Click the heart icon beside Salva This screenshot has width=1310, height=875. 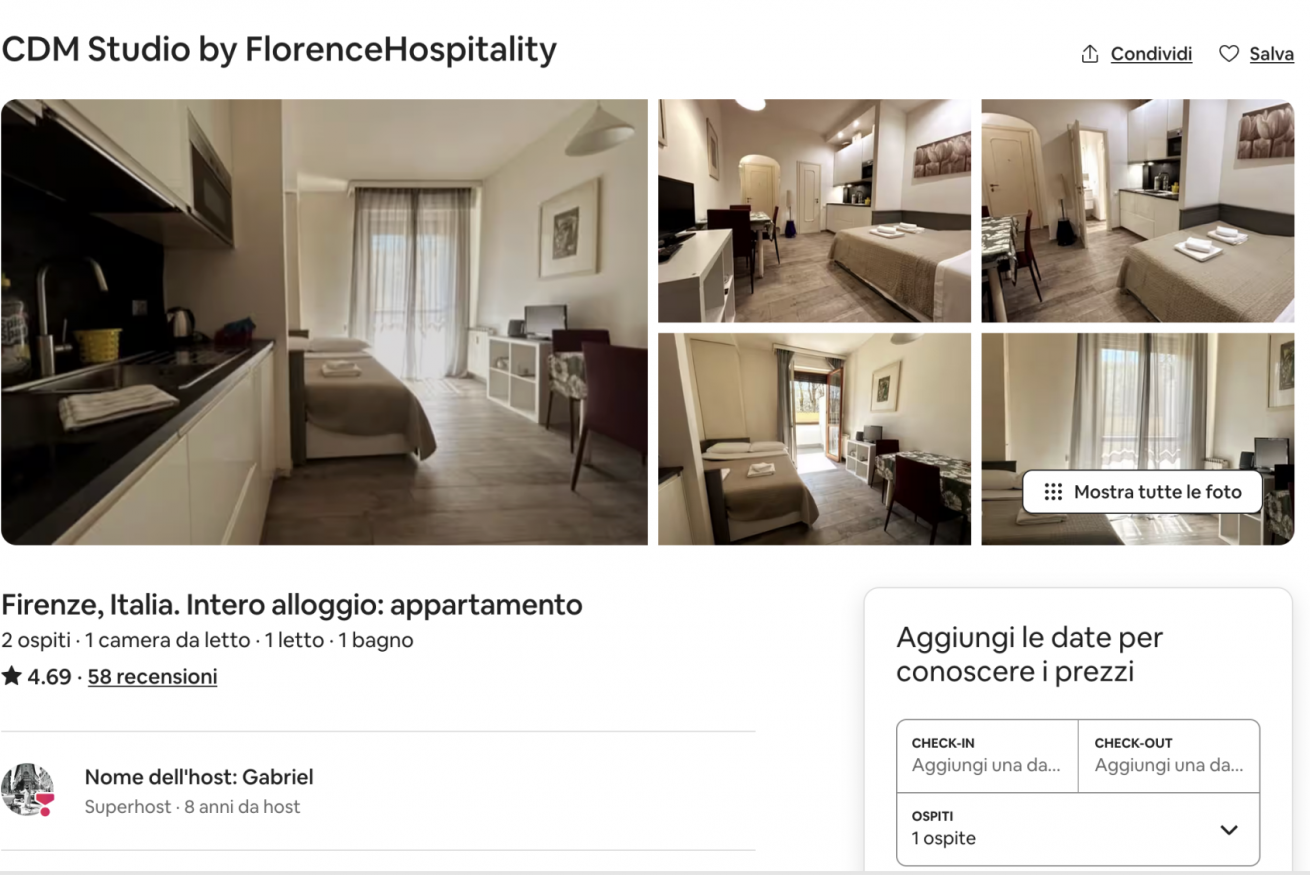(x=1229, y=54)
